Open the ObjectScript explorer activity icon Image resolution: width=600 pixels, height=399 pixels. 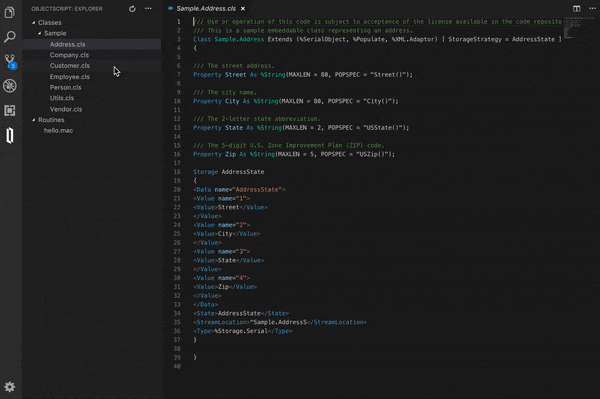pyautogui.click(x=10, y=135)
